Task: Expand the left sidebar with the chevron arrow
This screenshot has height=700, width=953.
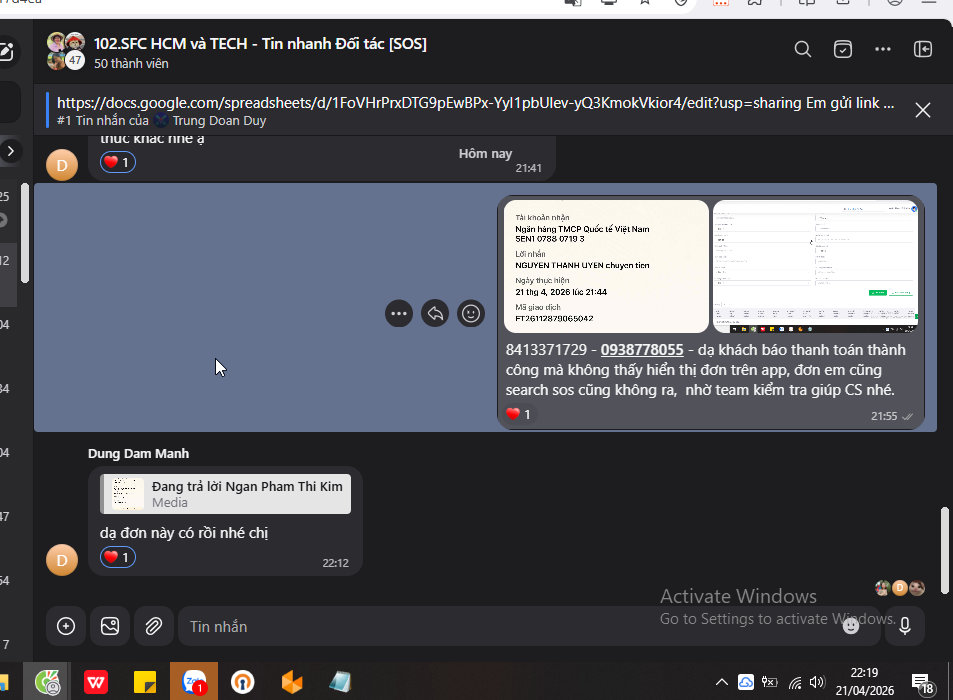Action: pos(10,151)
